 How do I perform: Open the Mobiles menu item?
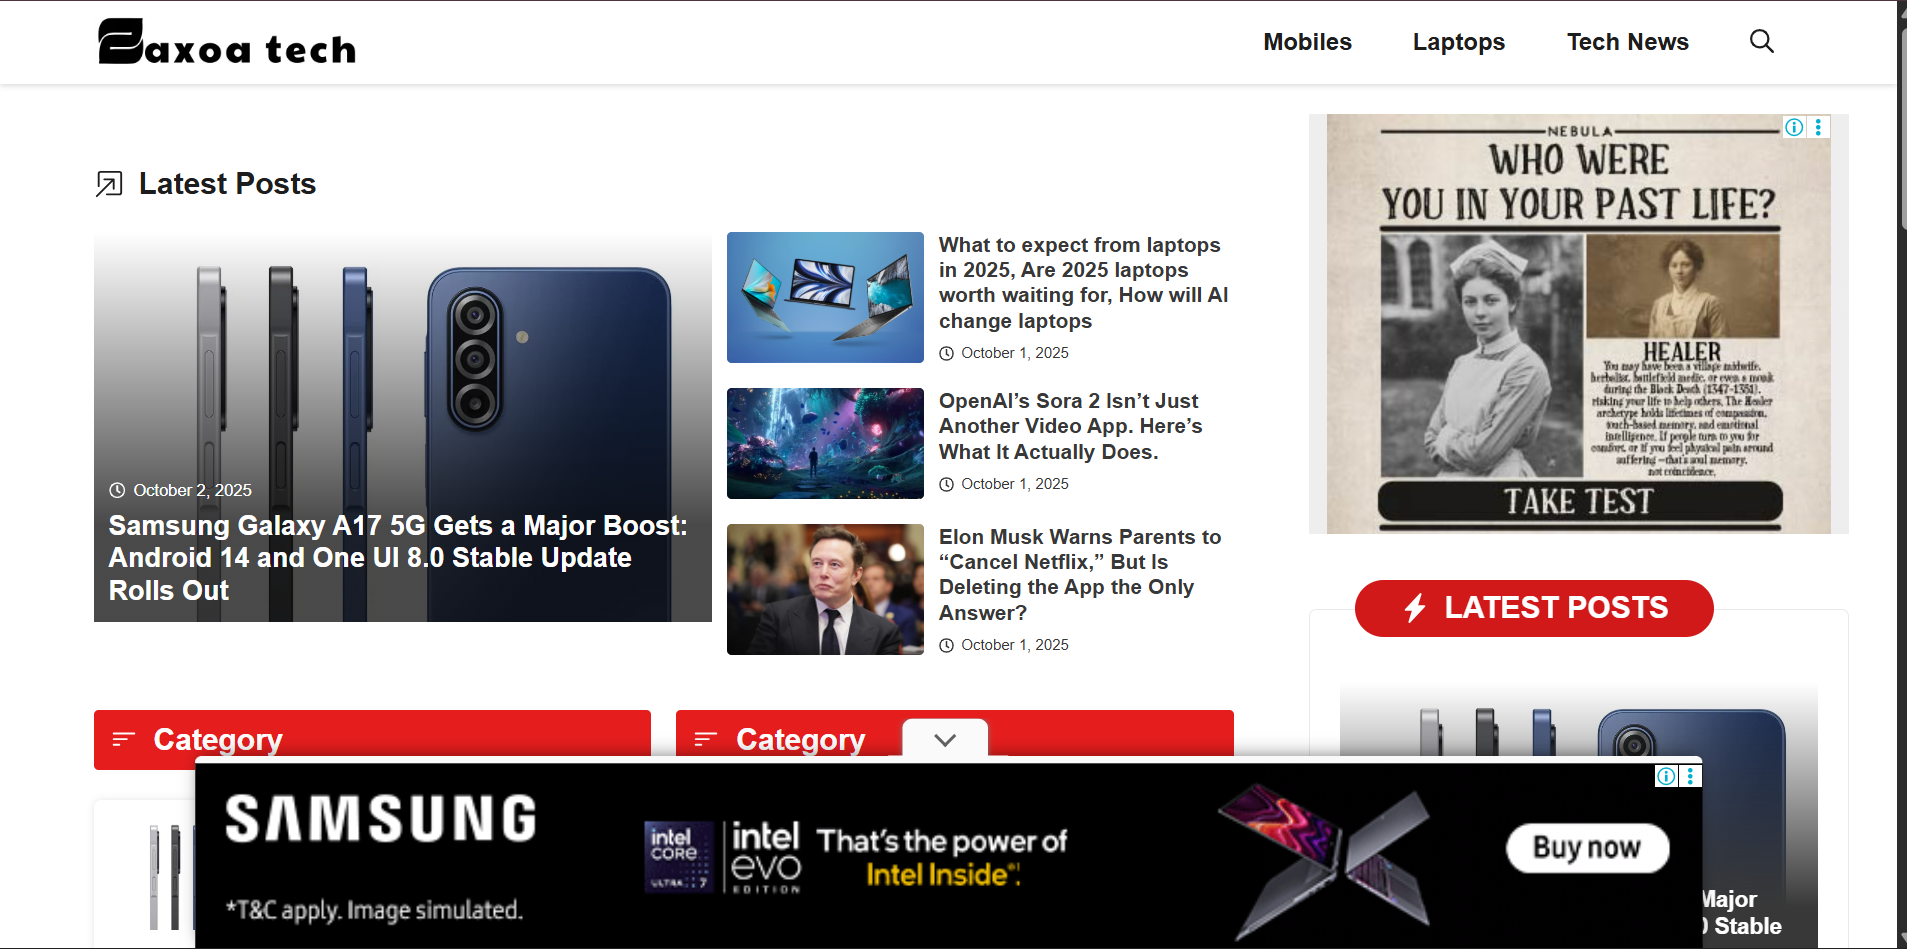[x=1307, y=42]
